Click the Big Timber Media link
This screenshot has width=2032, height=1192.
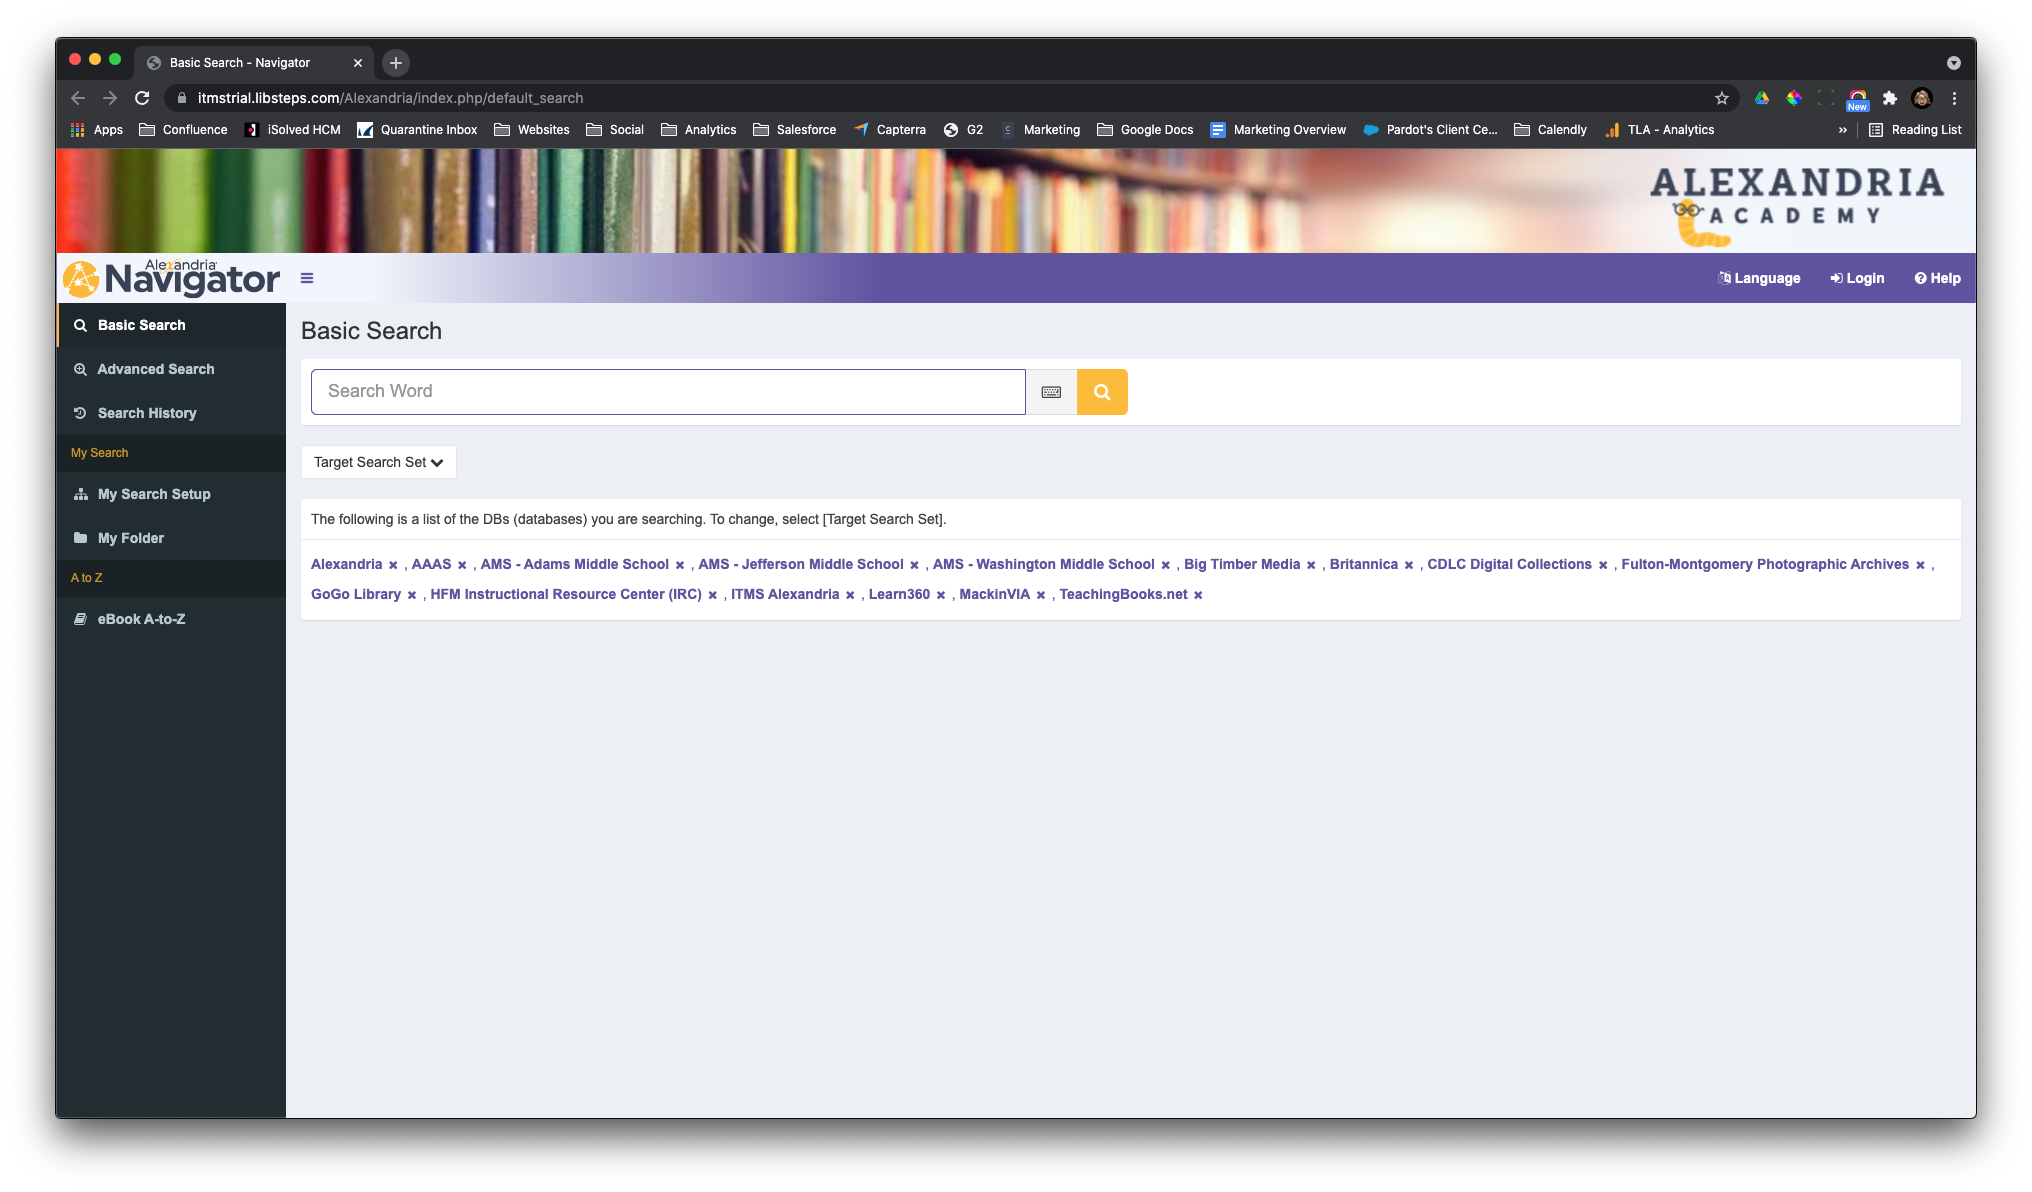click(1242, 564)
